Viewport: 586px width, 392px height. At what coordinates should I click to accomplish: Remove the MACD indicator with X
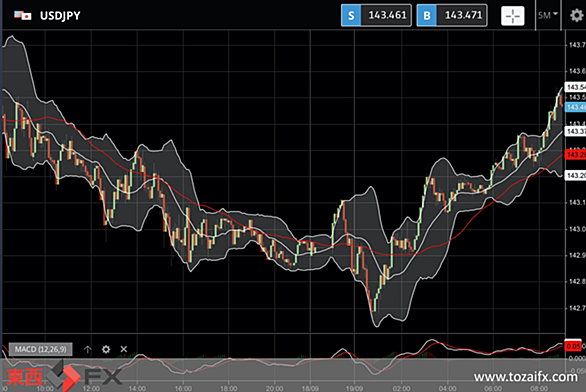[x=124, y=349]
